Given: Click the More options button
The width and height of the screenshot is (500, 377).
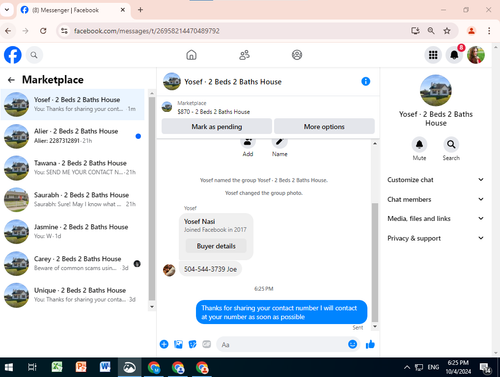Looking at the screenshot, I should point(324,127).
